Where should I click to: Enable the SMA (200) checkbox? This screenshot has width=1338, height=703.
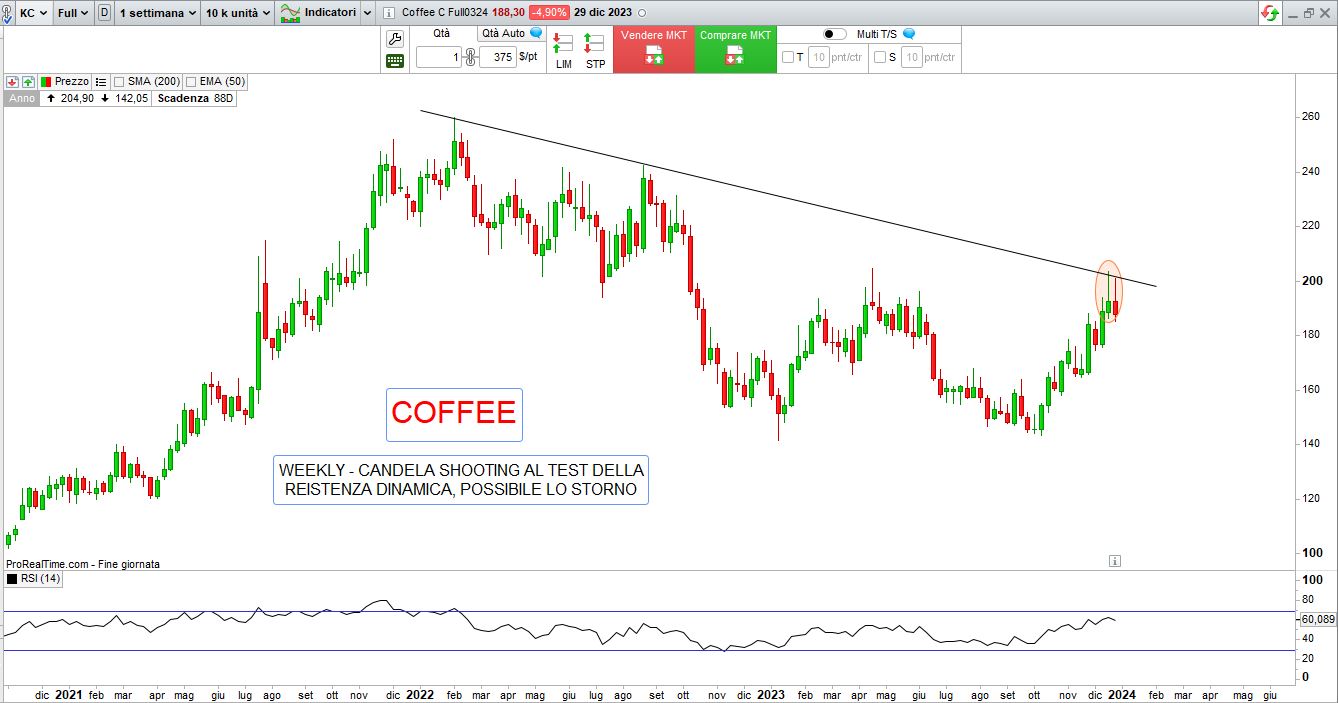tap(119, 81)
